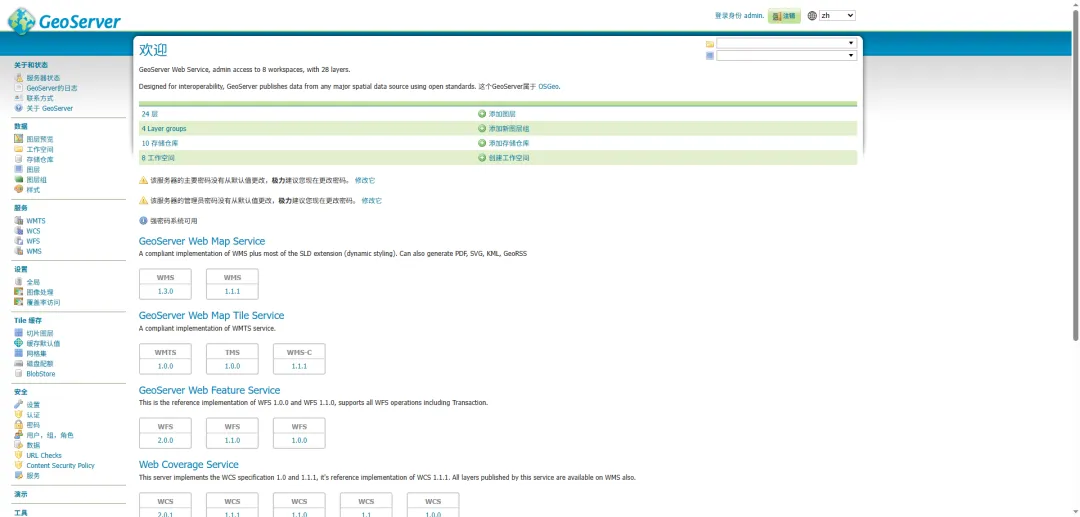Click the 图层预览 map icon
The image size is (1080, 517).
click(19, 139)
